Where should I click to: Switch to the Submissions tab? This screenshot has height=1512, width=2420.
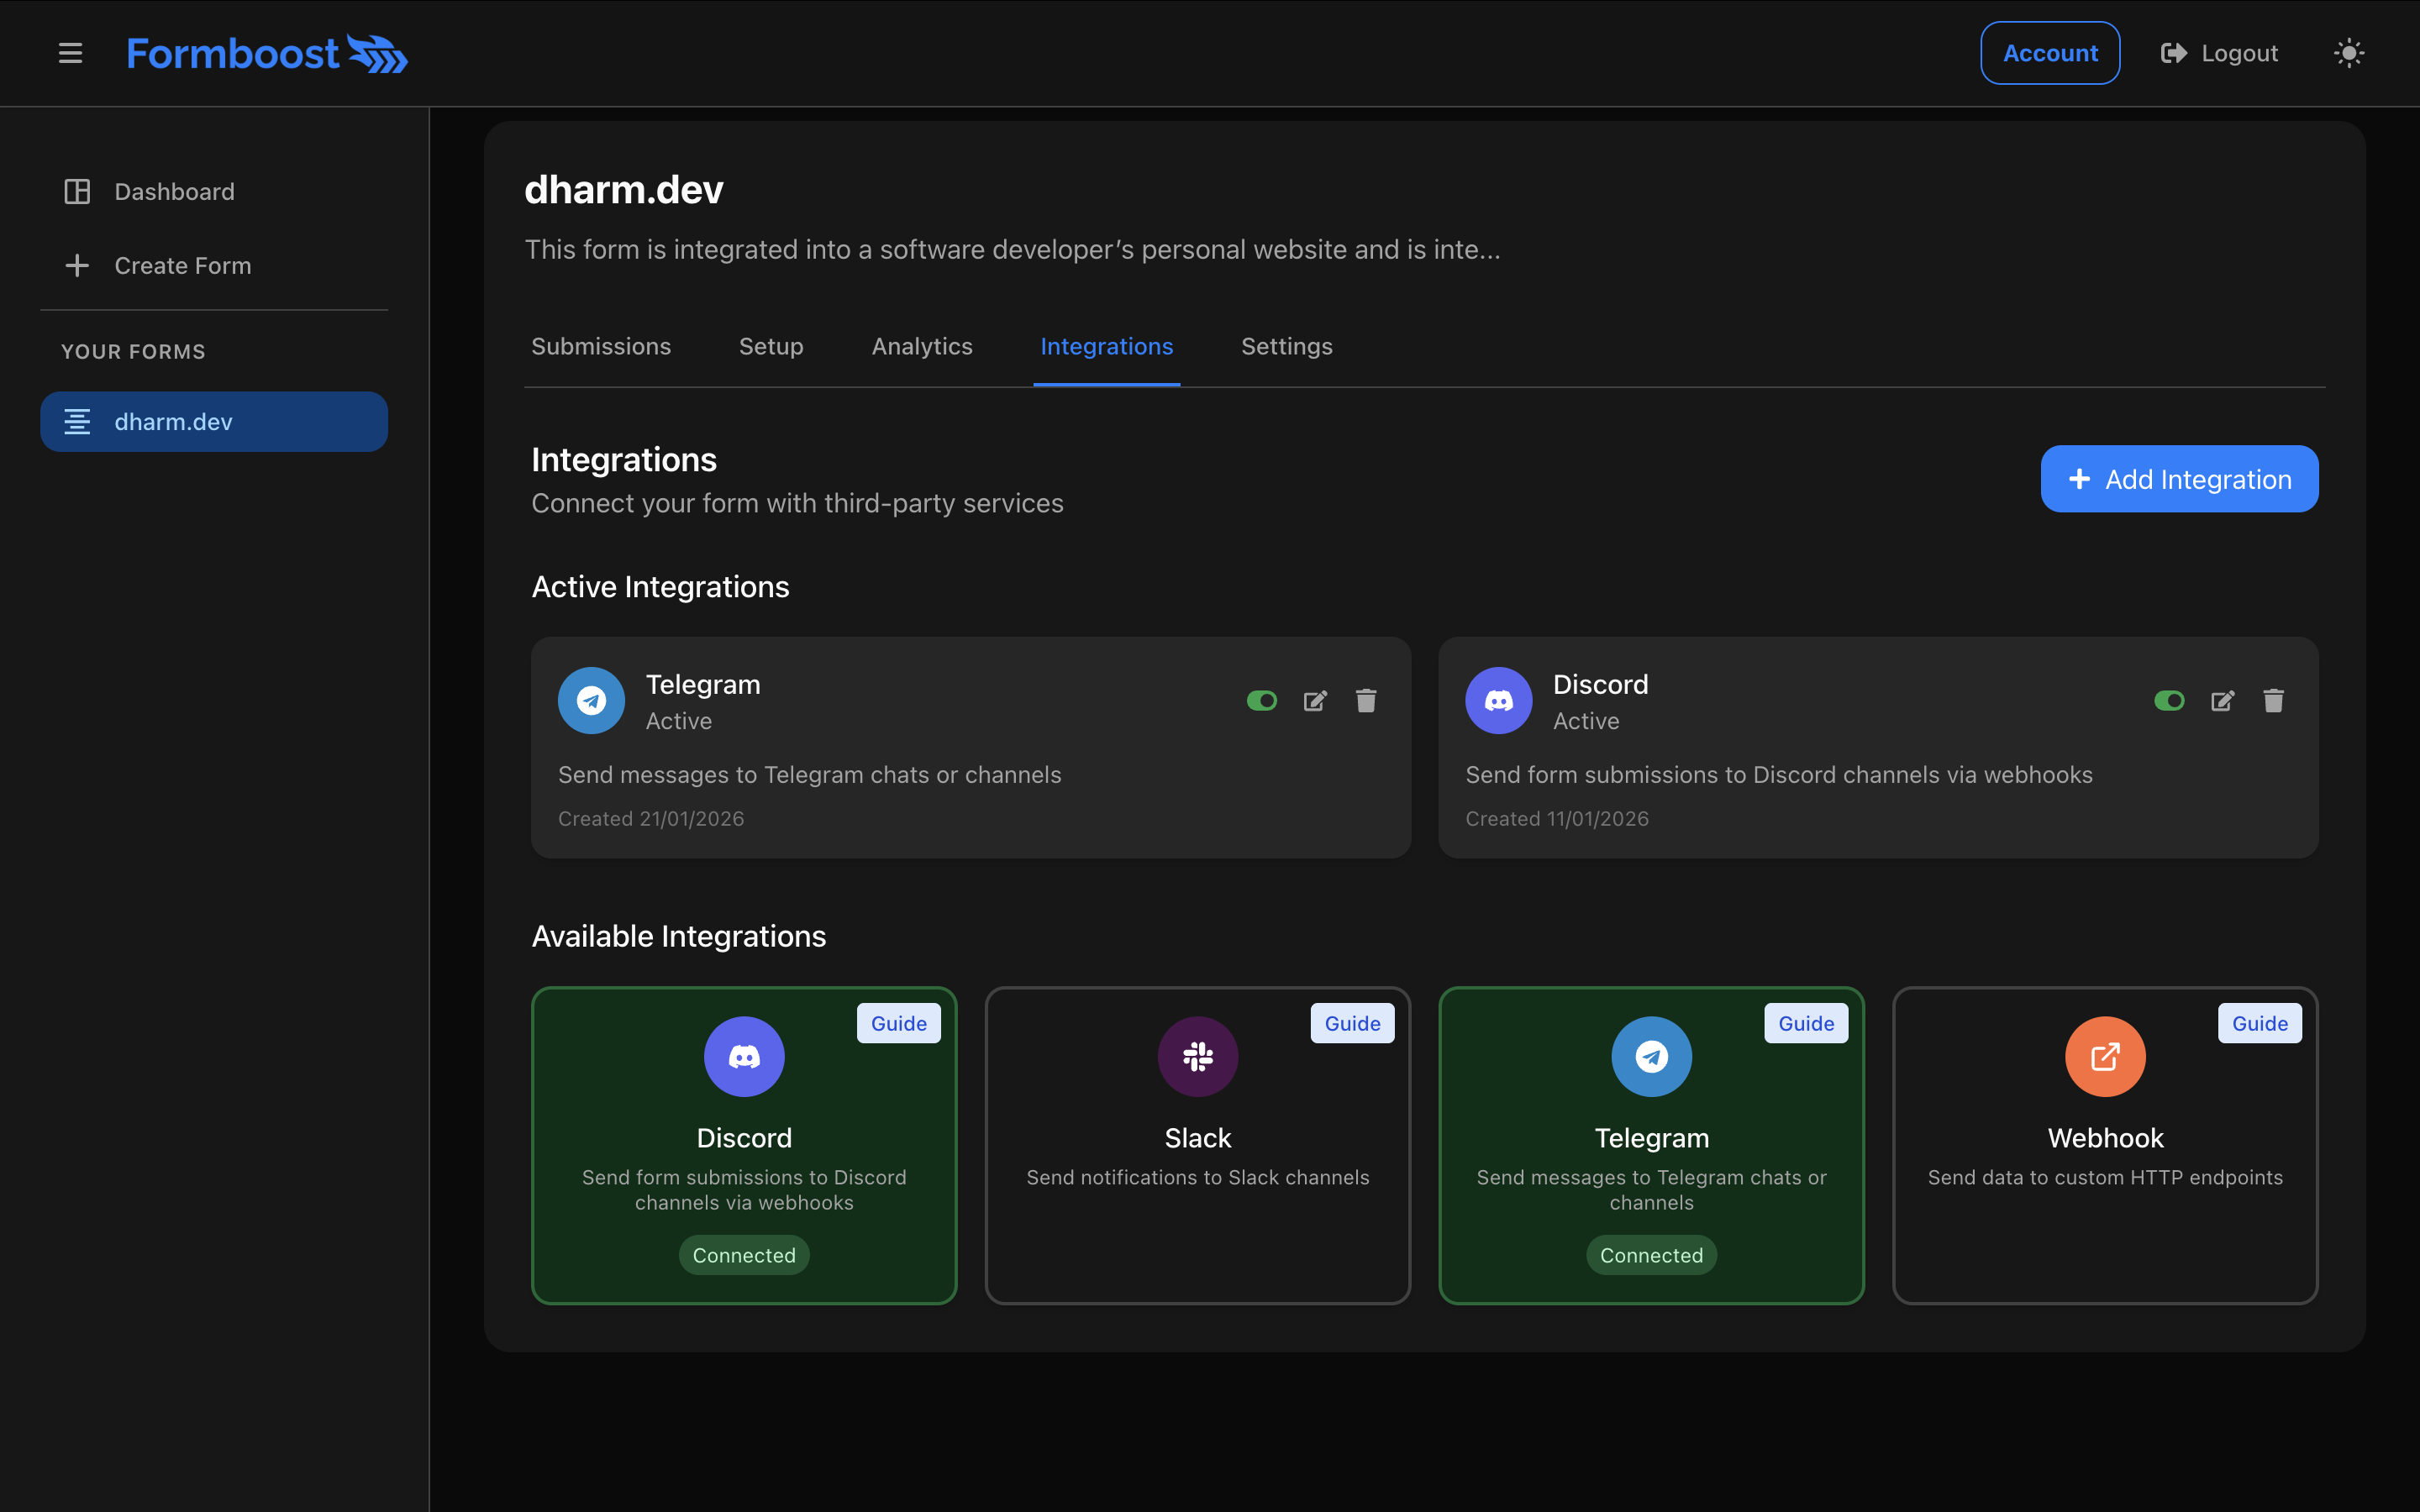coord(601,346)
